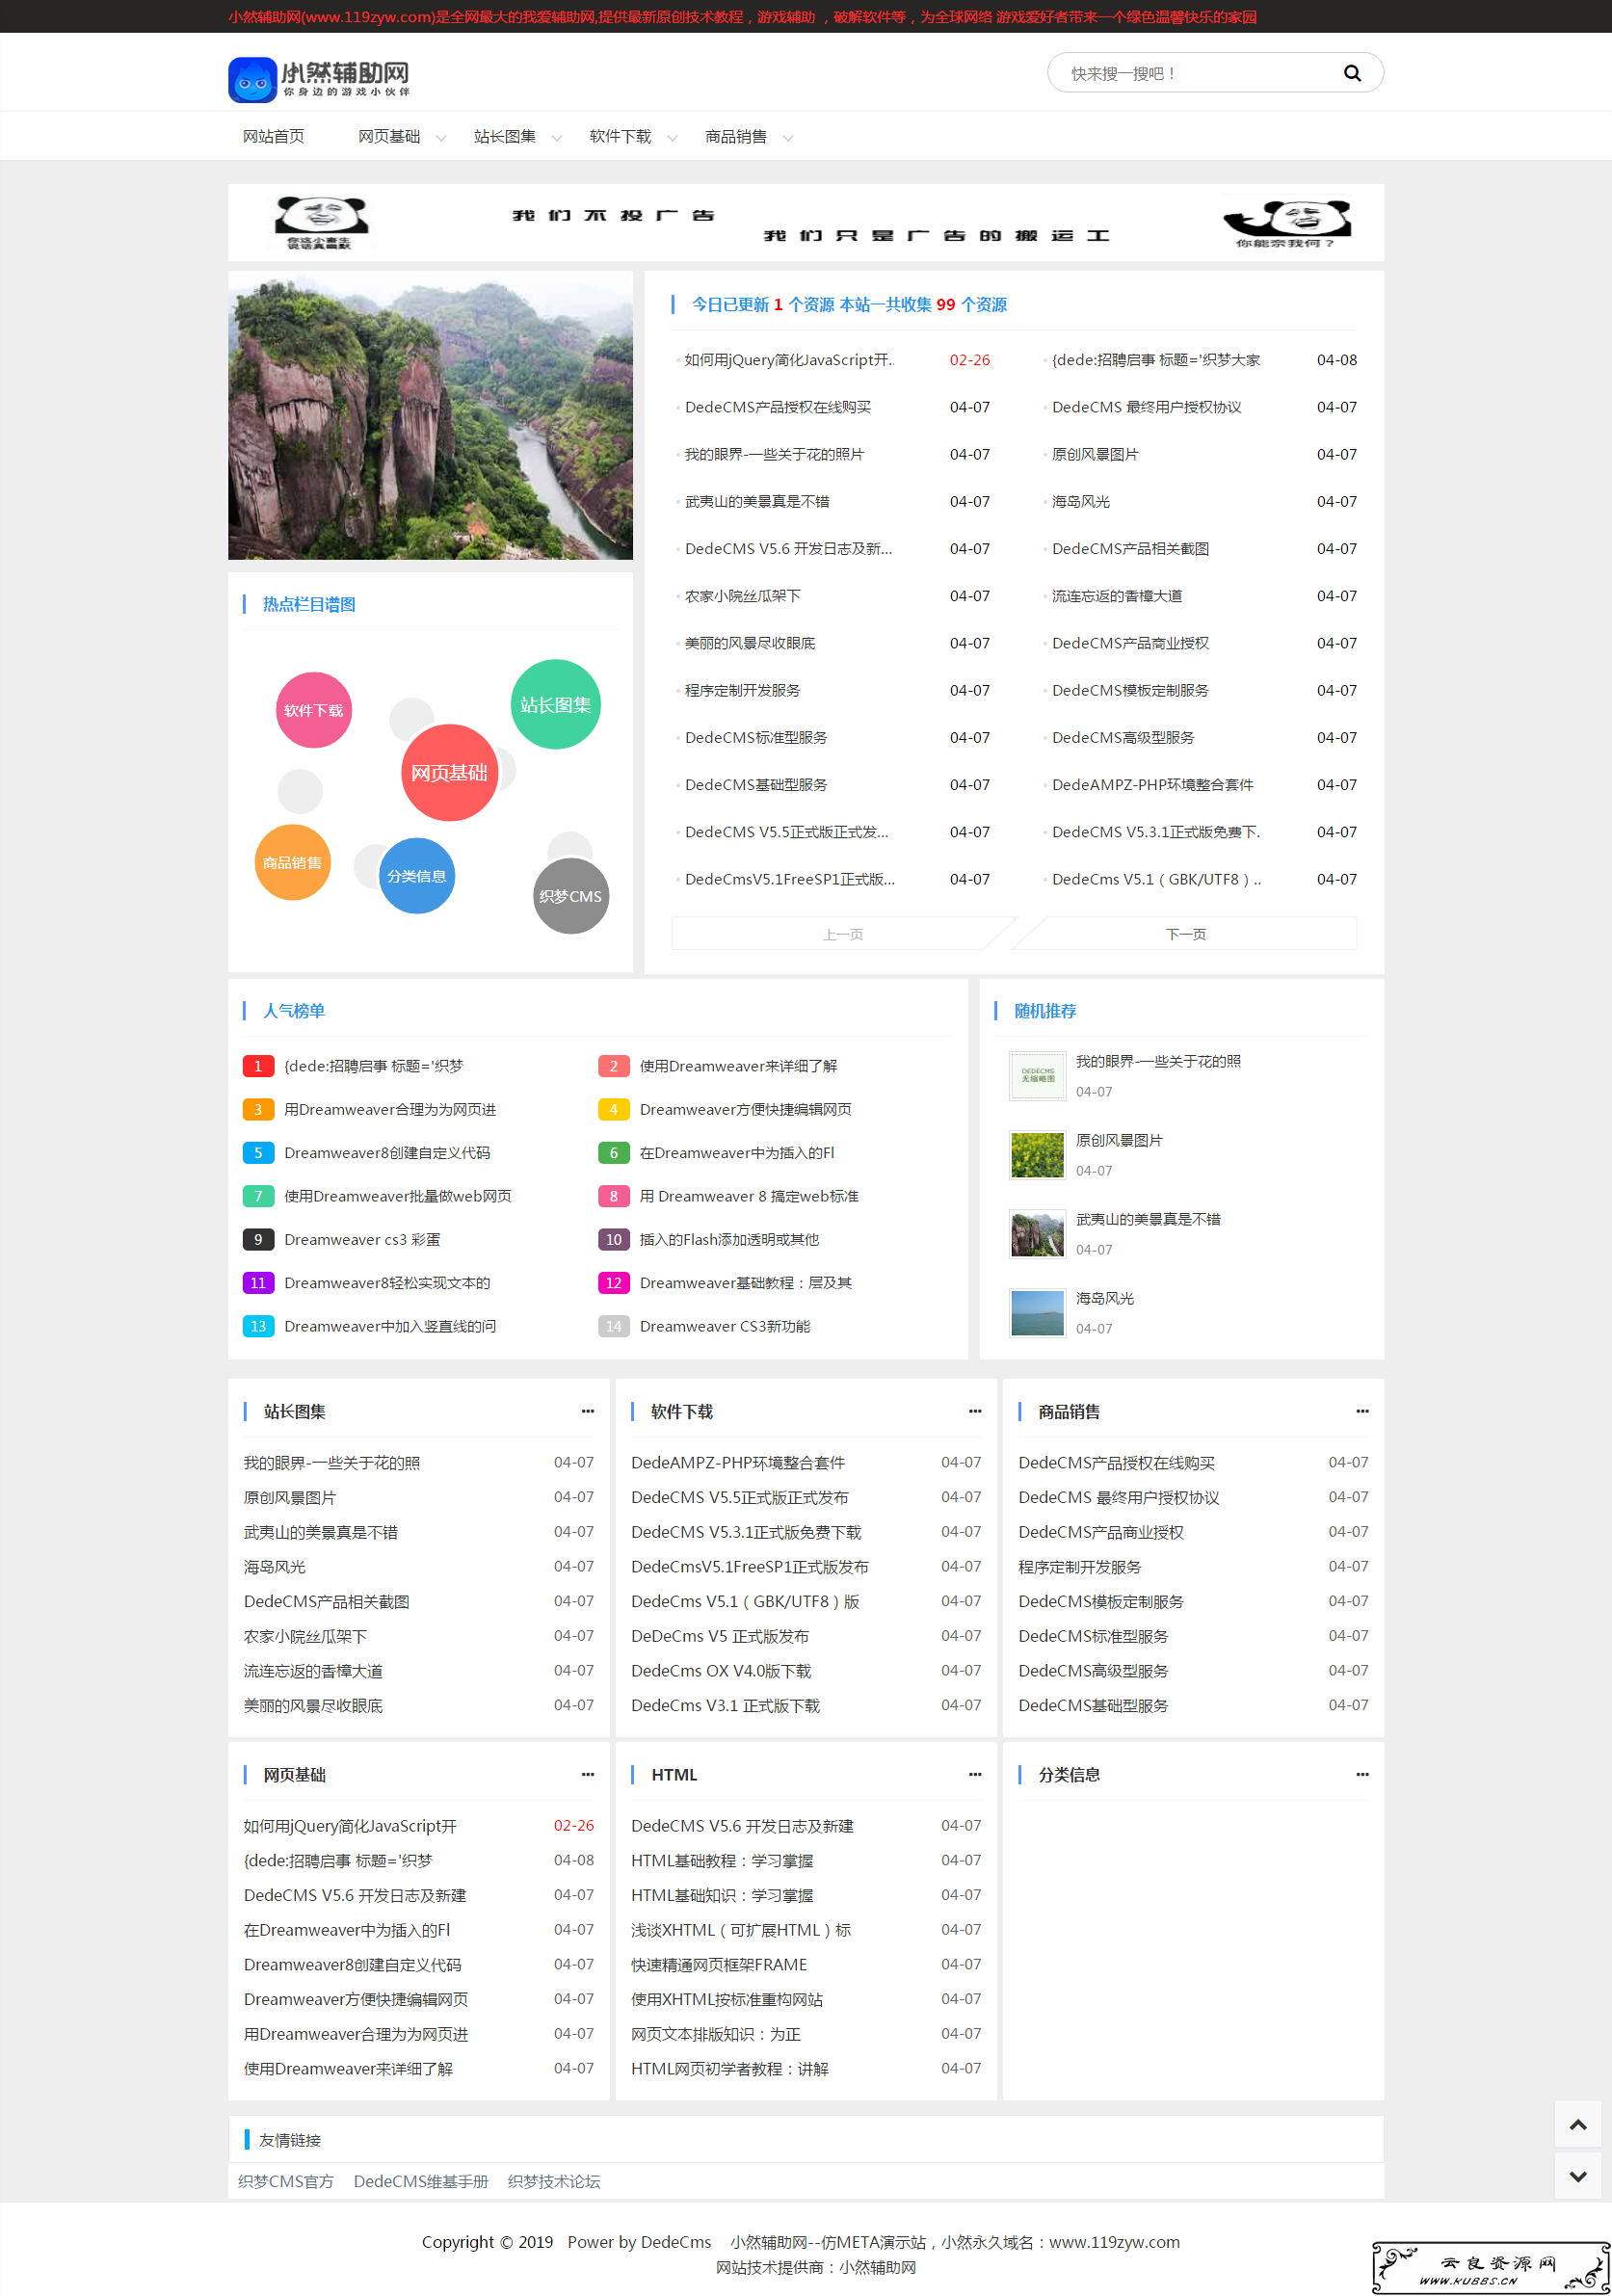Open 流连忘返的香樟大道 in latest list
1612x2296 pixels.
click(x=1117, y=596)
